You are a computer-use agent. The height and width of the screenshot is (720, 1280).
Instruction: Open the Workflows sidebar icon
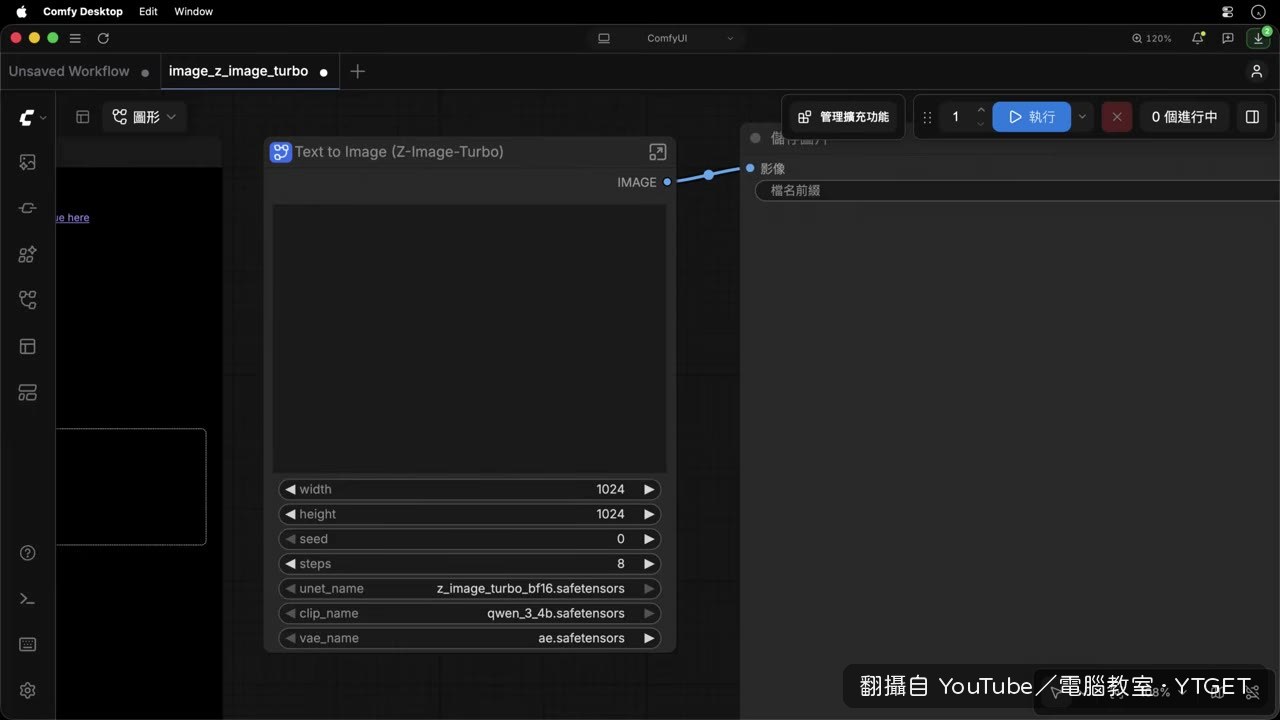tap(27, 300)
